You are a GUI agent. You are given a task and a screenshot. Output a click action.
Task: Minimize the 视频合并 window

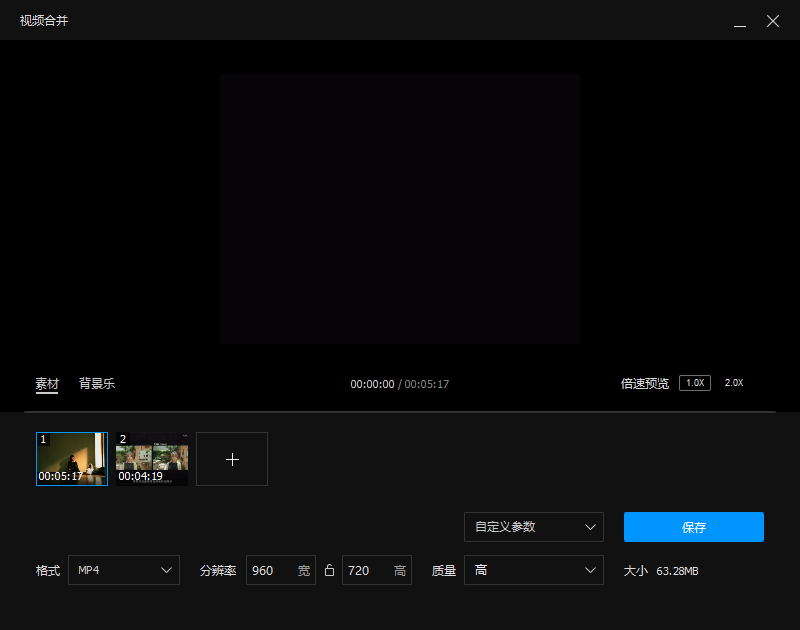coord(738,21)
